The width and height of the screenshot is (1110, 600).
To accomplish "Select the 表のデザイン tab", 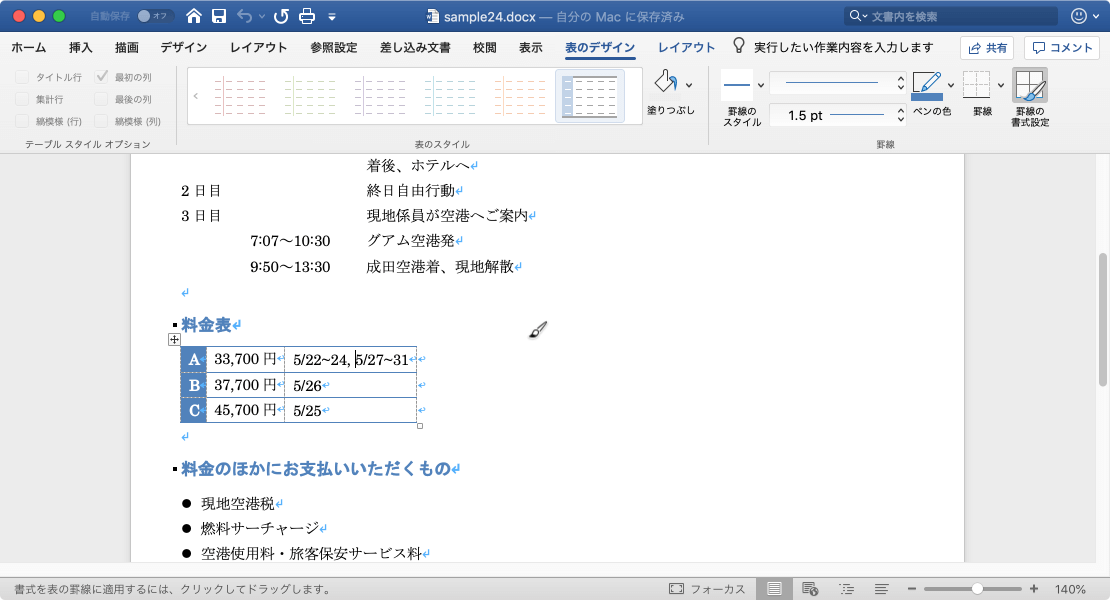I will pyautogui.click(x=600, y=47).
